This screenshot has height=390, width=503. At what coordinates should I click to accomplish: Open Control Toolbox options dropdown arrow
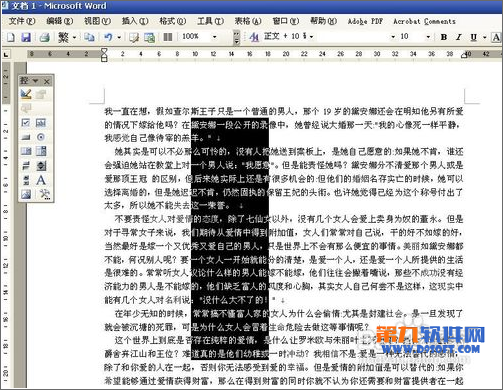click(x=35, y=81)
